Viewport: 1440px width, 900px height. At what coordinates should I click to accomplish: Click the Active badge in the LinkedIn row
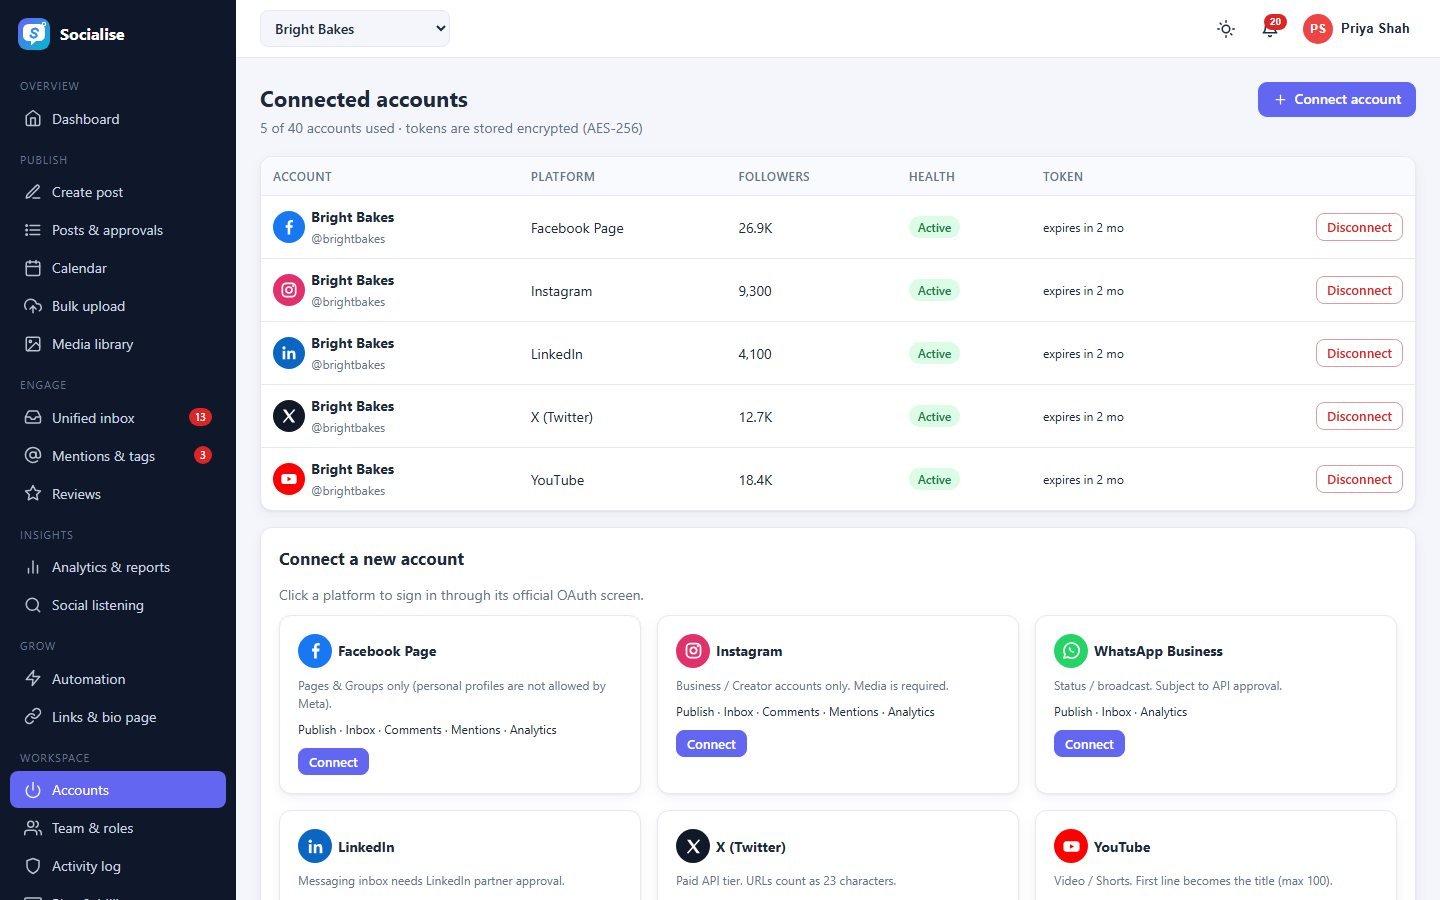click(x=934, y=353)
